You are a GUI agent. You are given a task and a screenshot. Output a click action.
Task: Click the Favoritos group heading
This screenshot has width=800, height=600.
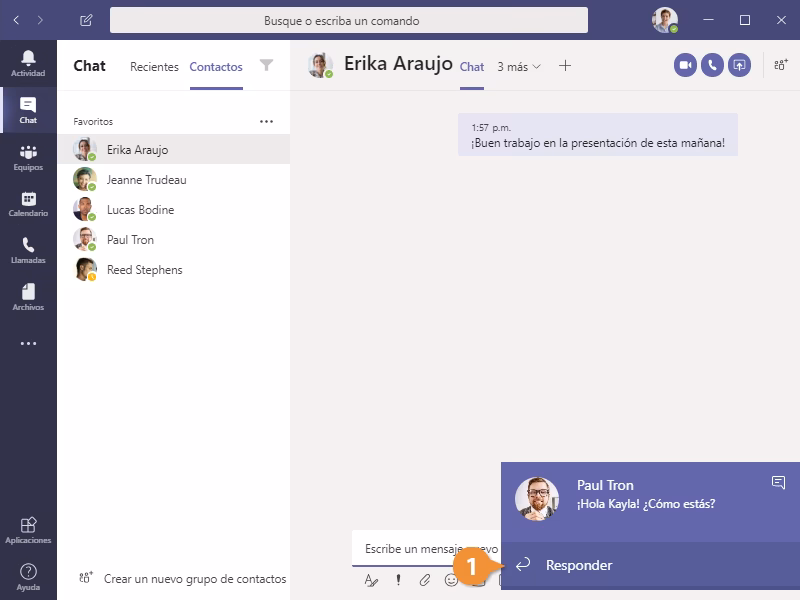pos(93,121)
